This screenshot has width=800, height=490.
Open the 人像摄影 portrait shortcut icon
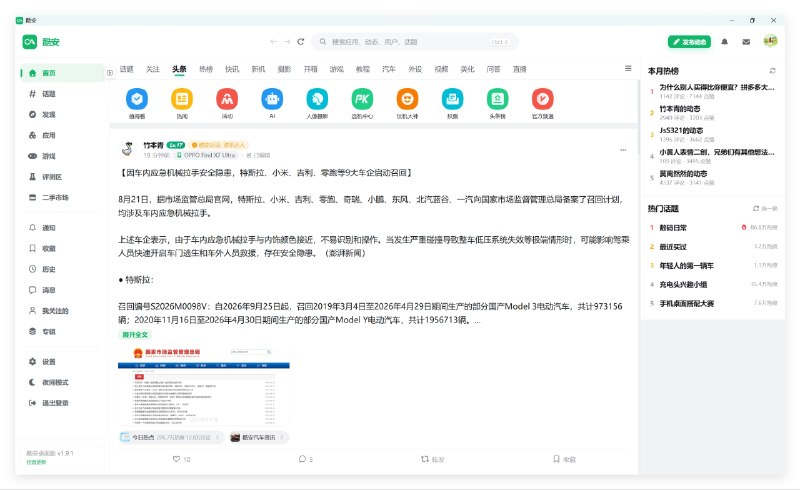click(317, 99)
